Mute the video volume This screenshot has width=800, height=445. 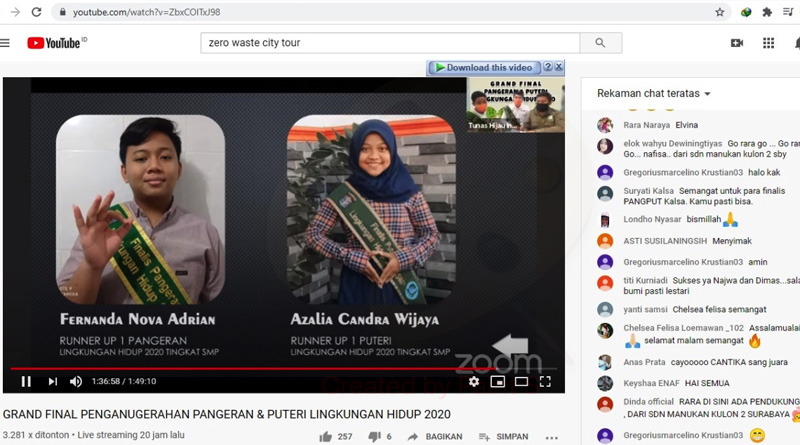(x=76, y=381)
